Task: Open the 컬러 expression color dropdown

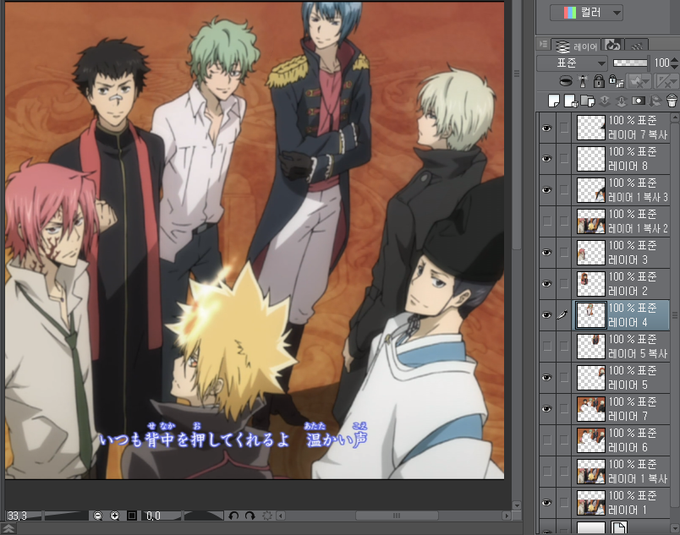Action: (x=586, y=13)
